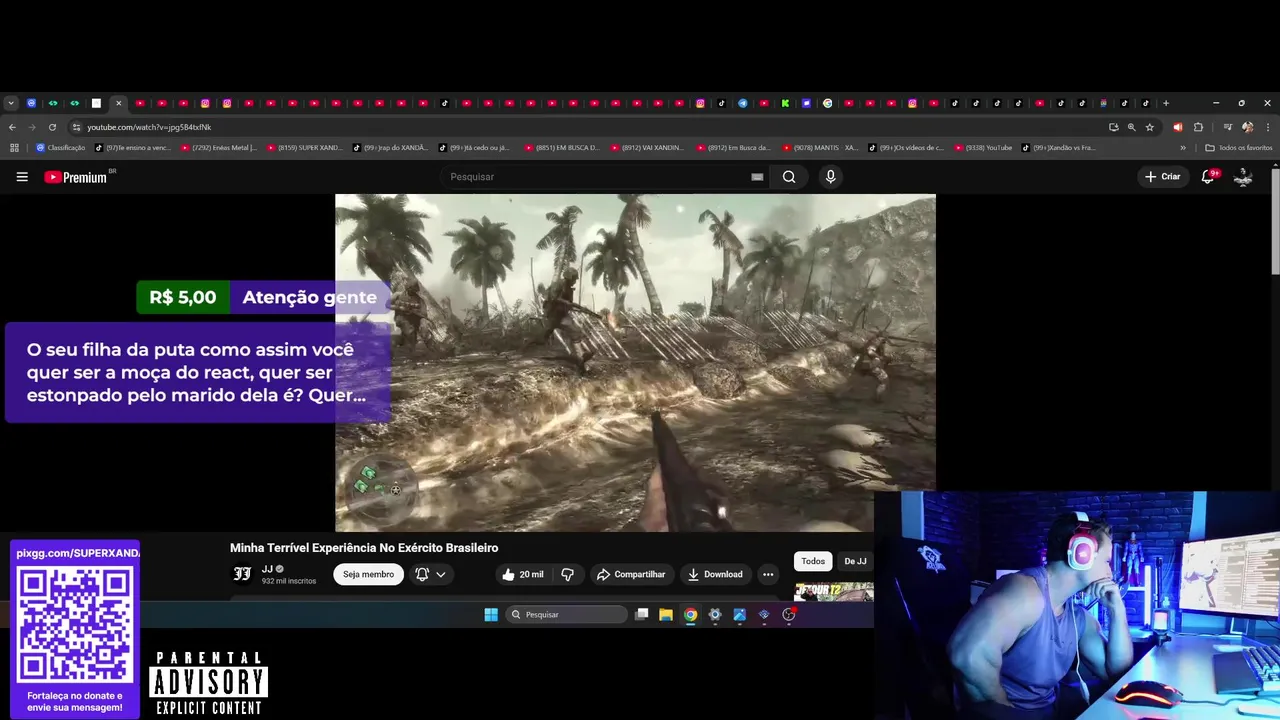The height and width of the screenshot is (720, 1280).
Task: Switch to the Telegram tab
Action: point(742,103)
